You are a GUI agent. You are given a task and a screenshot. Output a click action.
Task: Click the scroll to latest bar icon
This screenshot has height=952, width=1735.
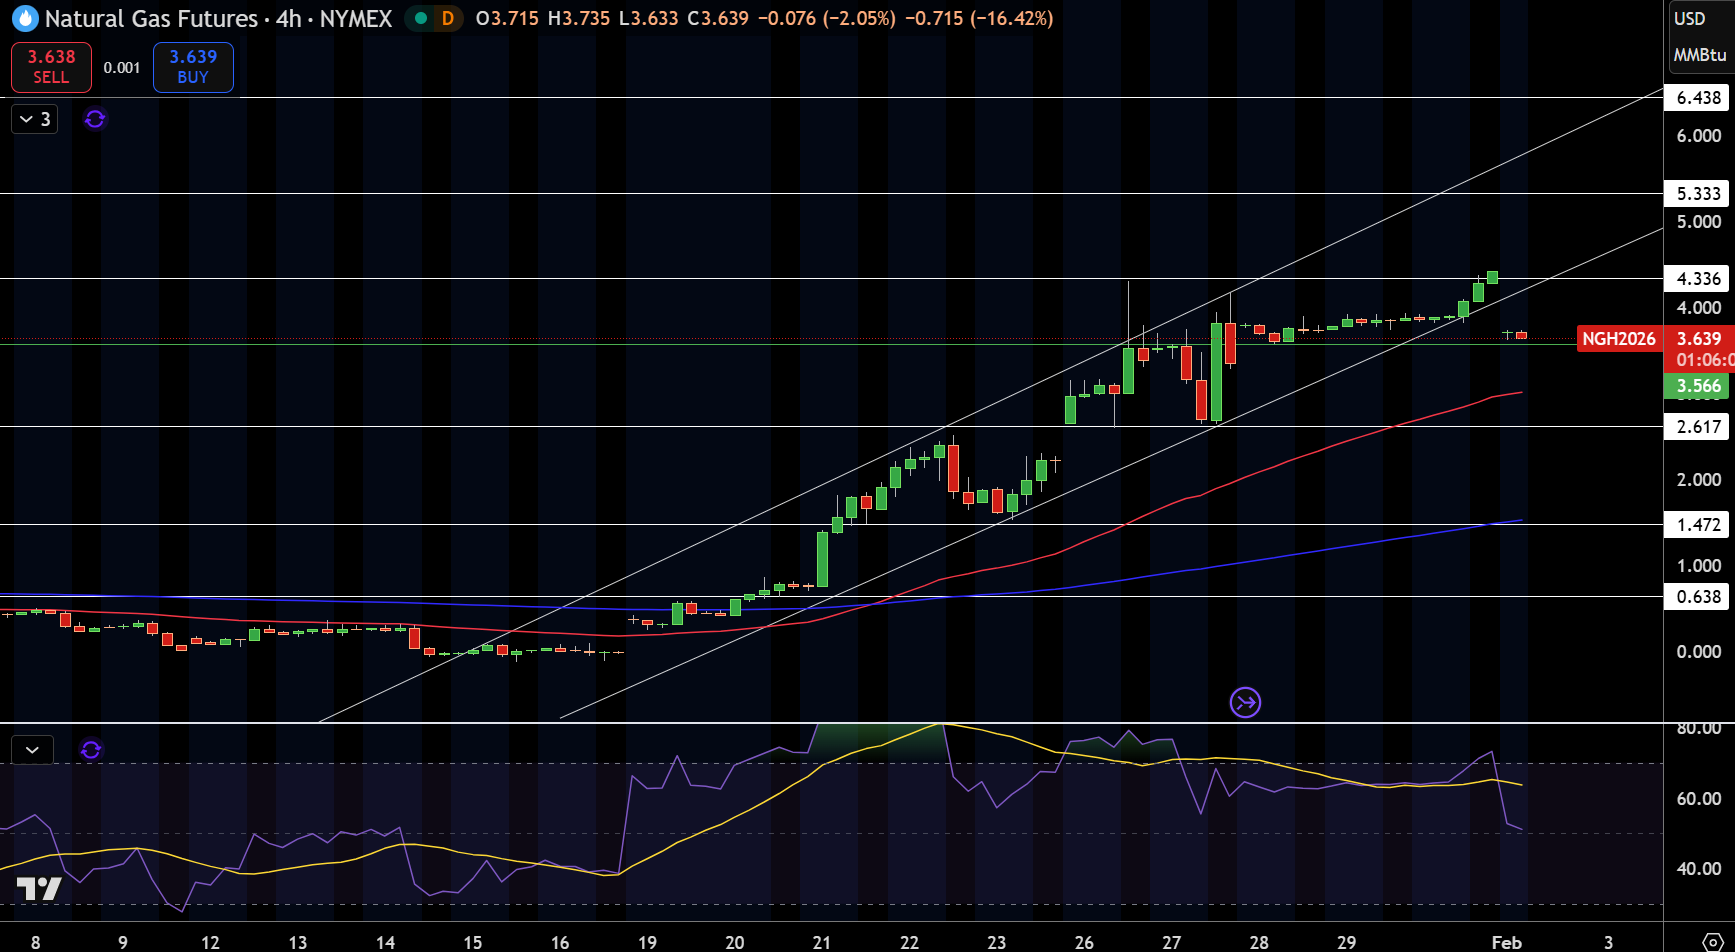tap(1245, 703)
